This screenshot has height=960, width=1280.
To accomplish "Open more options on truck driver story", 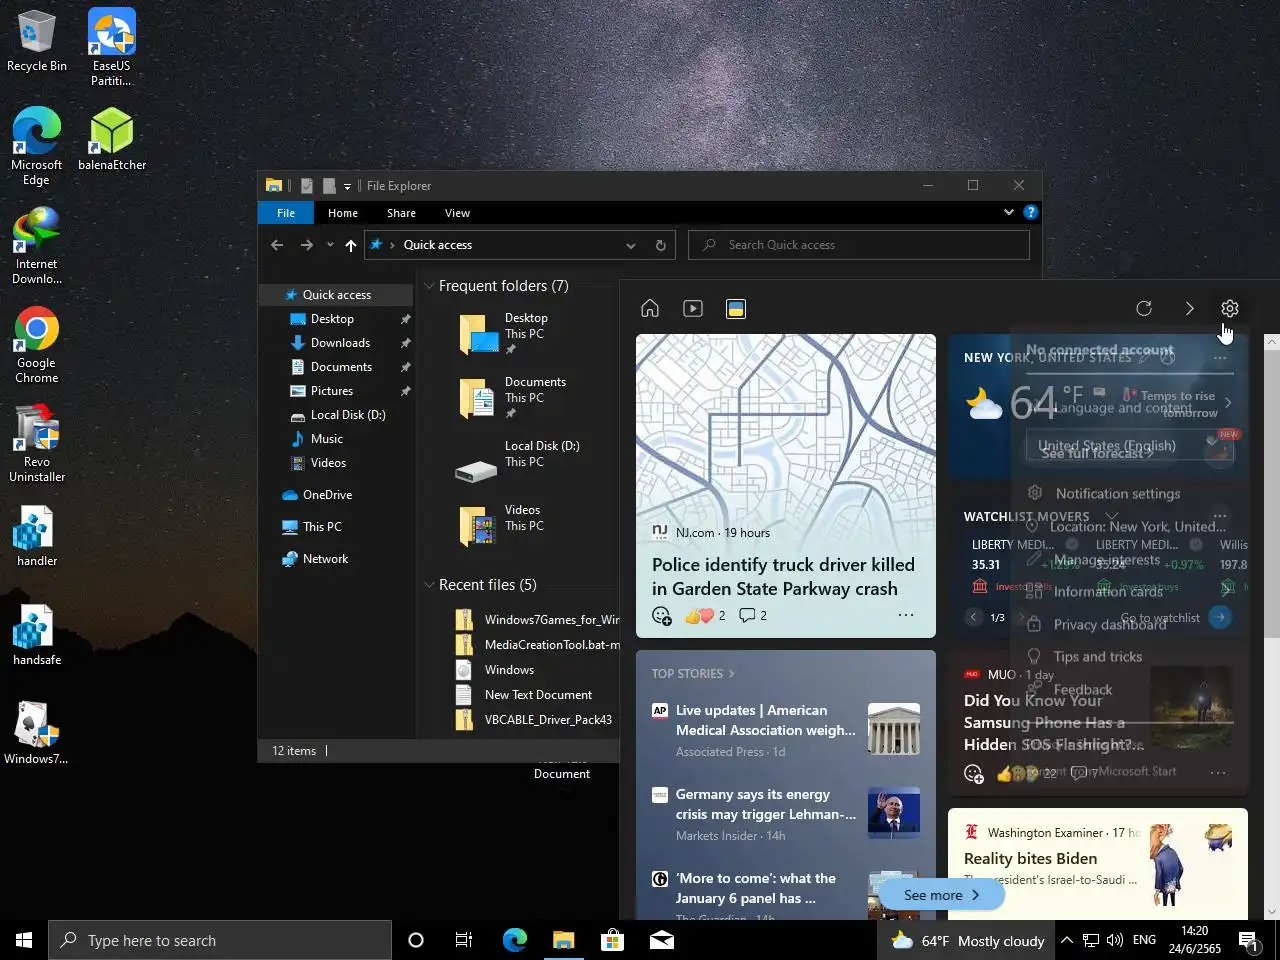I will pos(906,615).
